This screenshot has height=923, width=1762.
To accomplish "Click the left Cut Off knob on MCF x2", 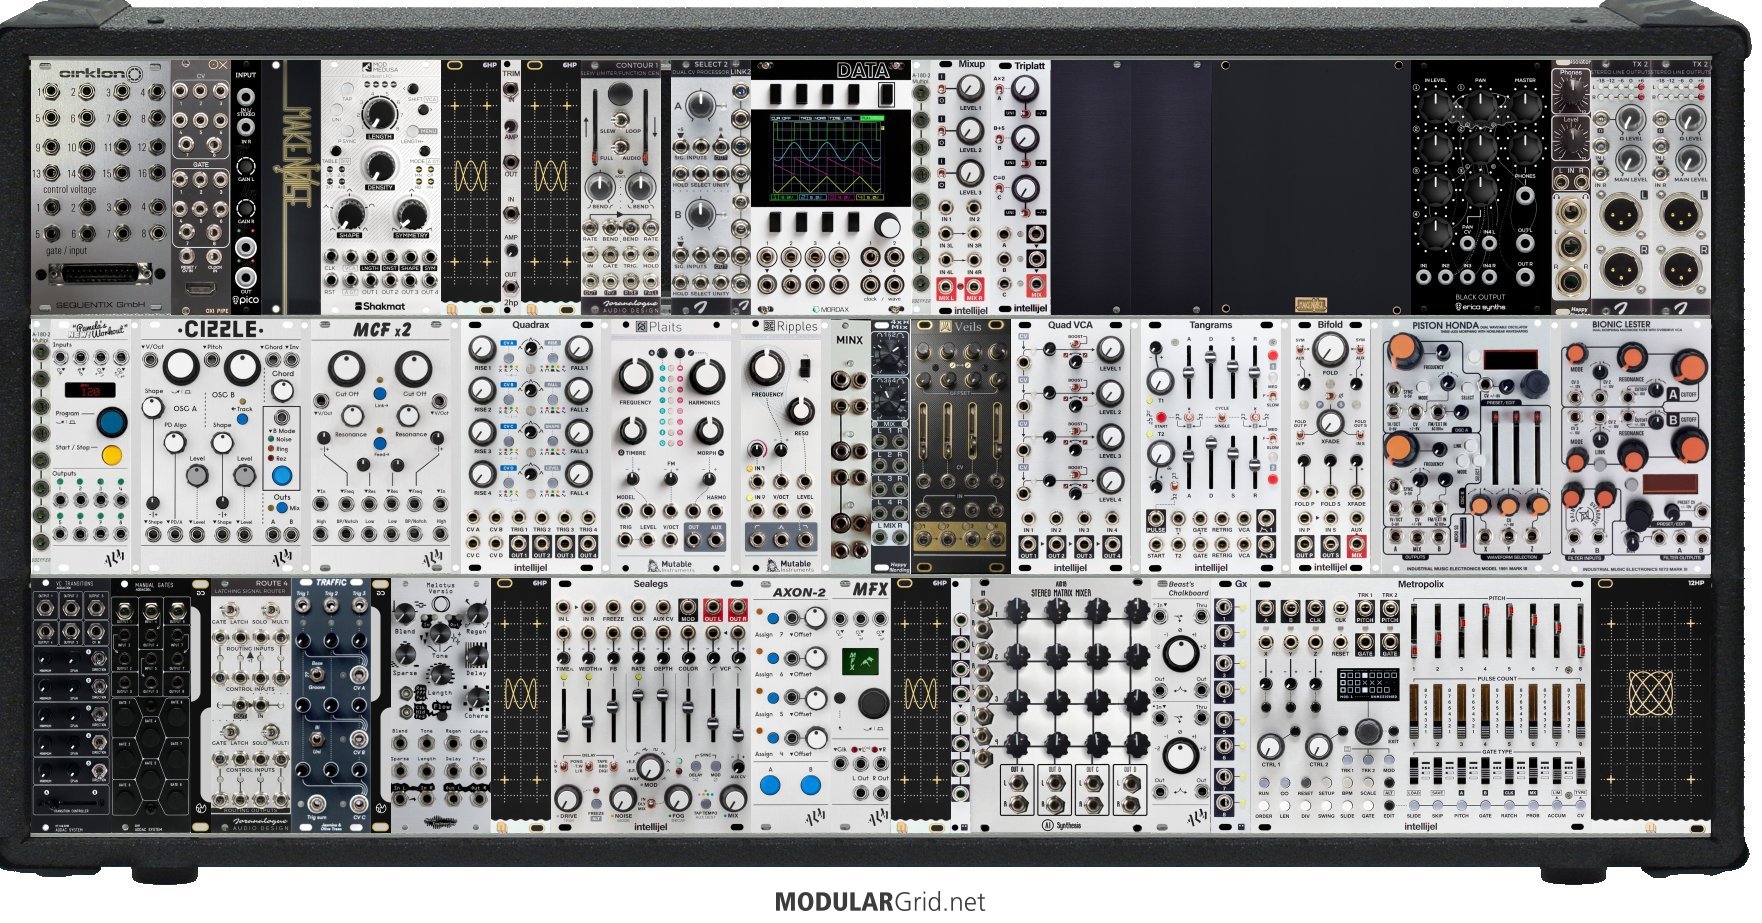I will [346, 370].
